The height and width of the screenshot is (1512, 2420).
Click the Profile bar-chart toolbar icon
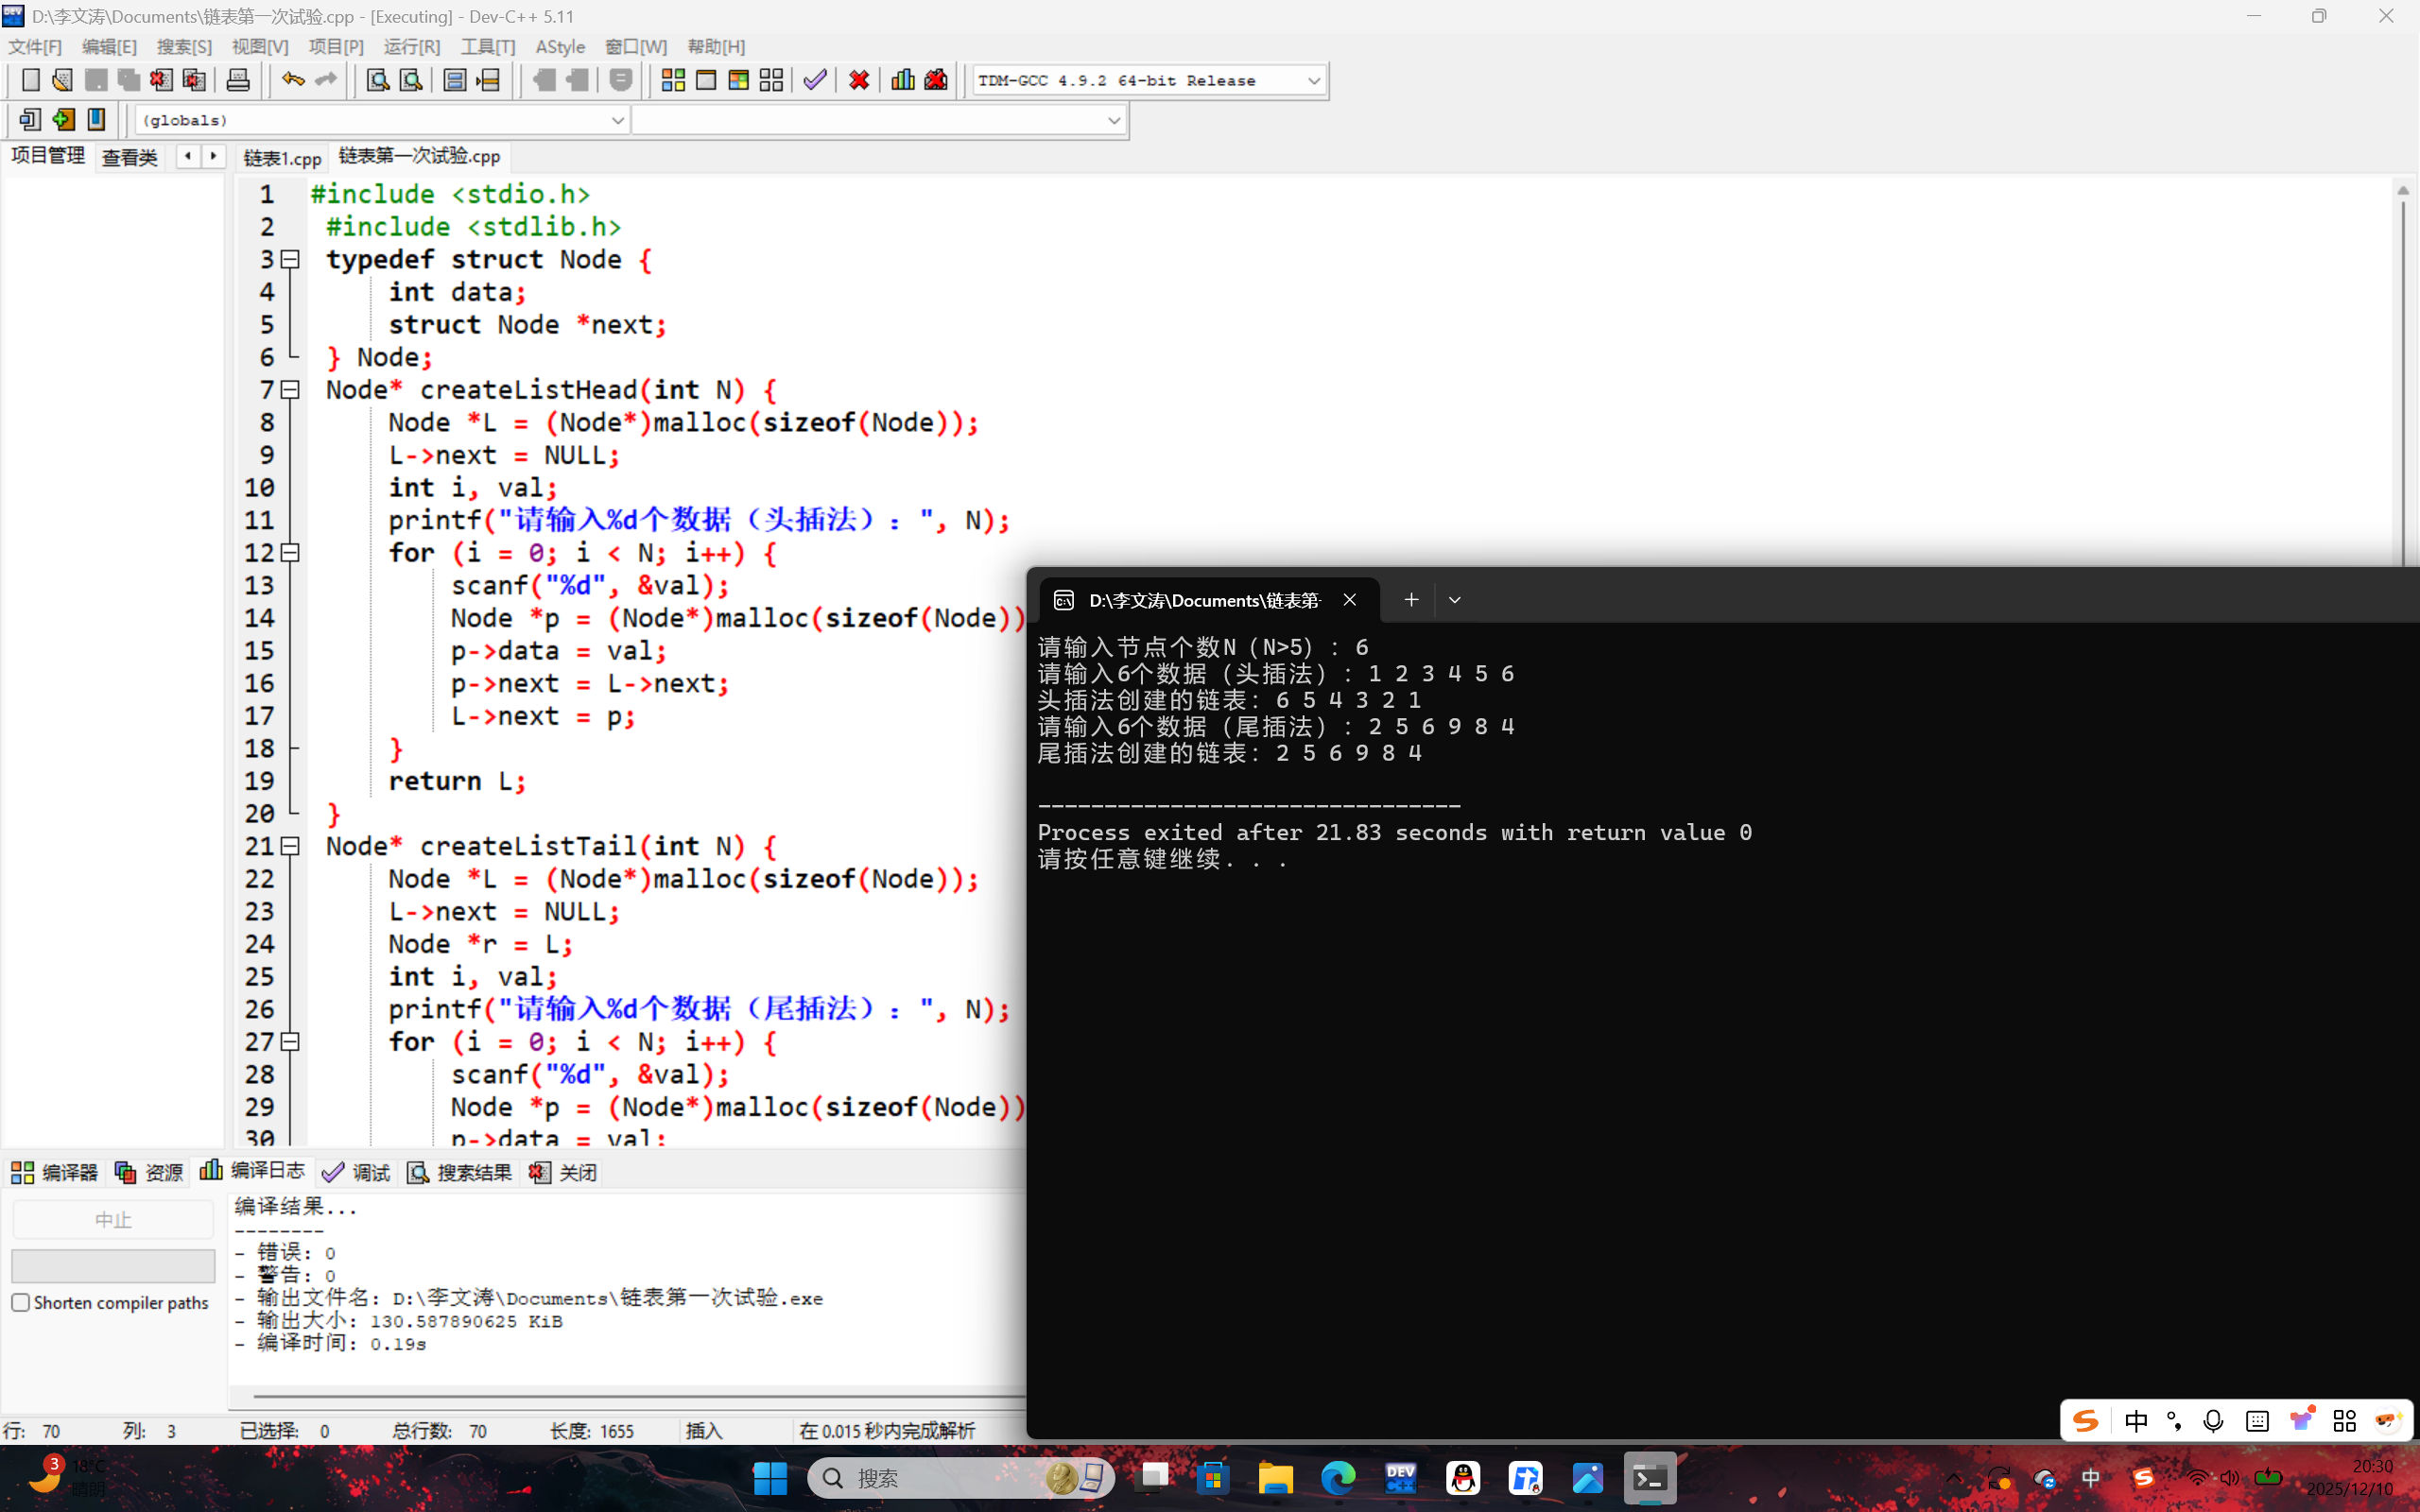903,80
